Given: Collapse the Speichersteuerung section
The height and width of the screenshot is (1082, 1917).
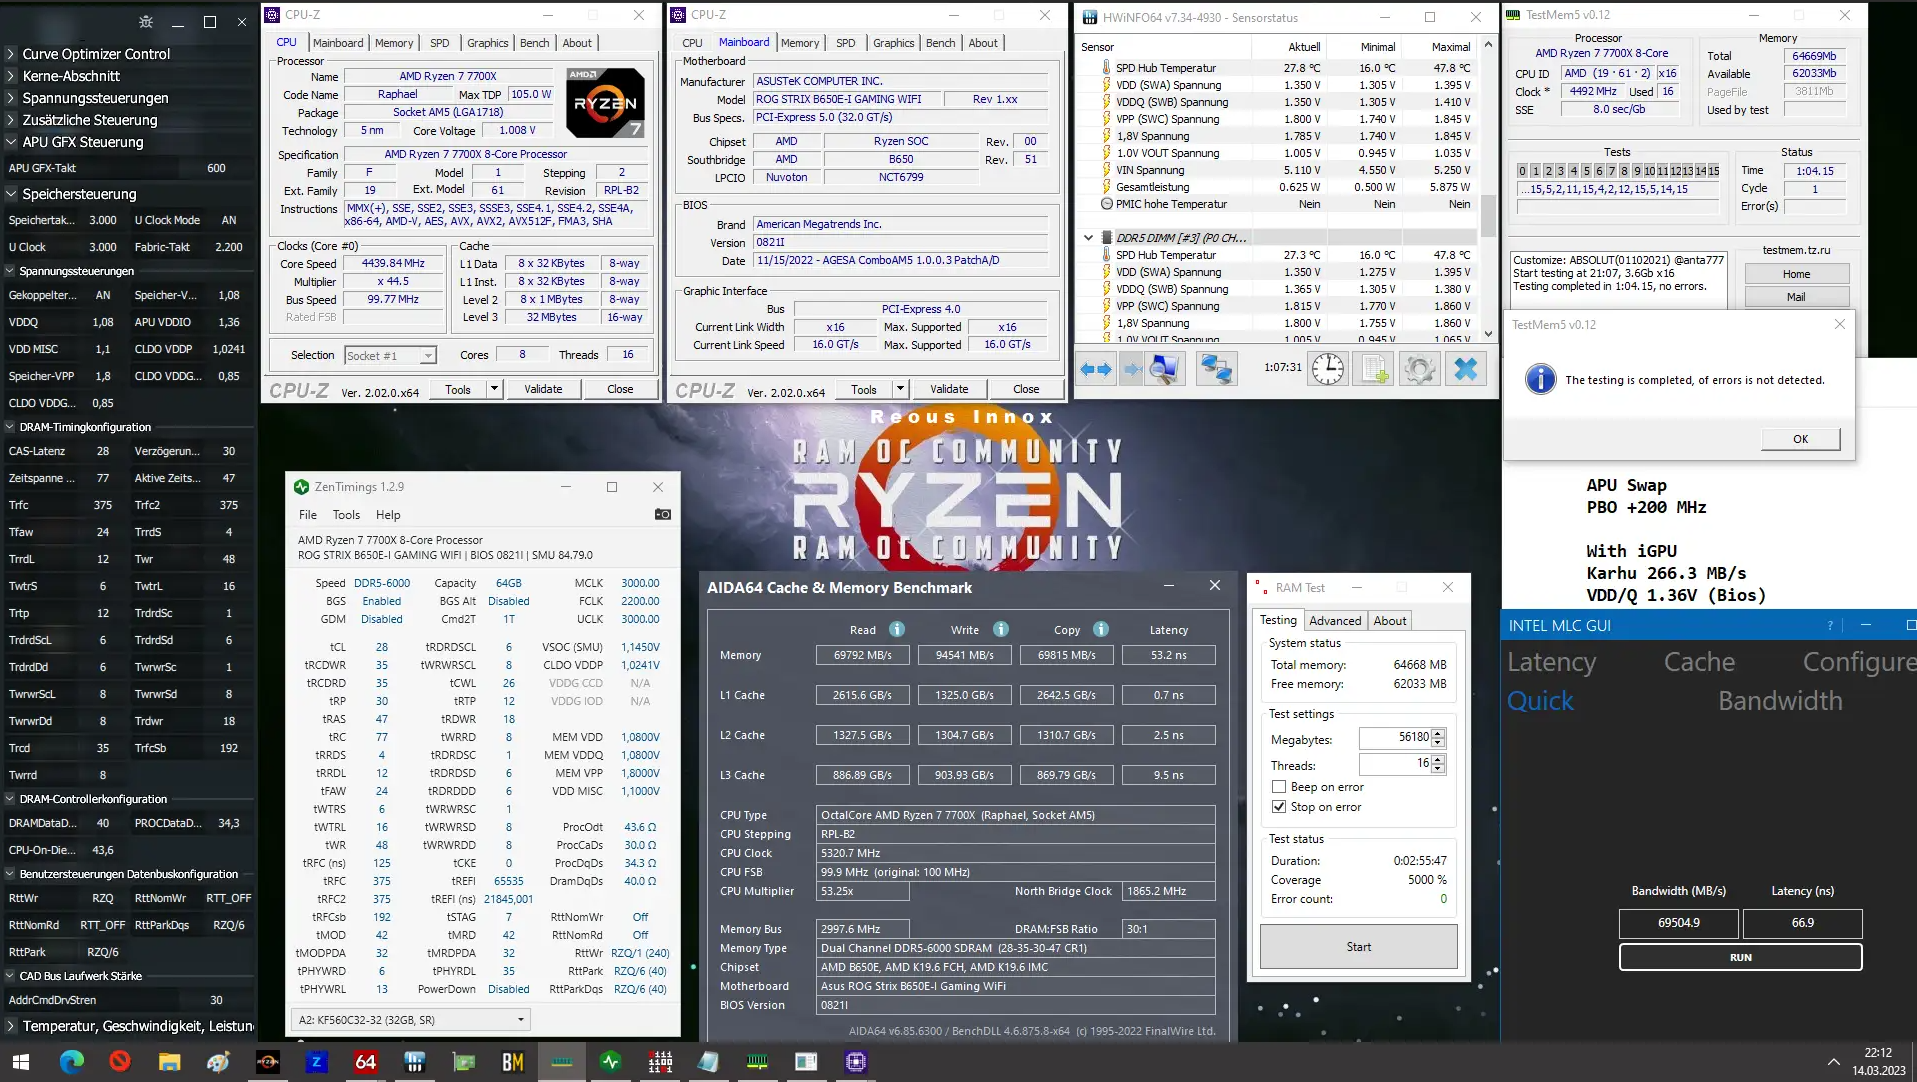Looking at the screenshot, I should 10,194.
